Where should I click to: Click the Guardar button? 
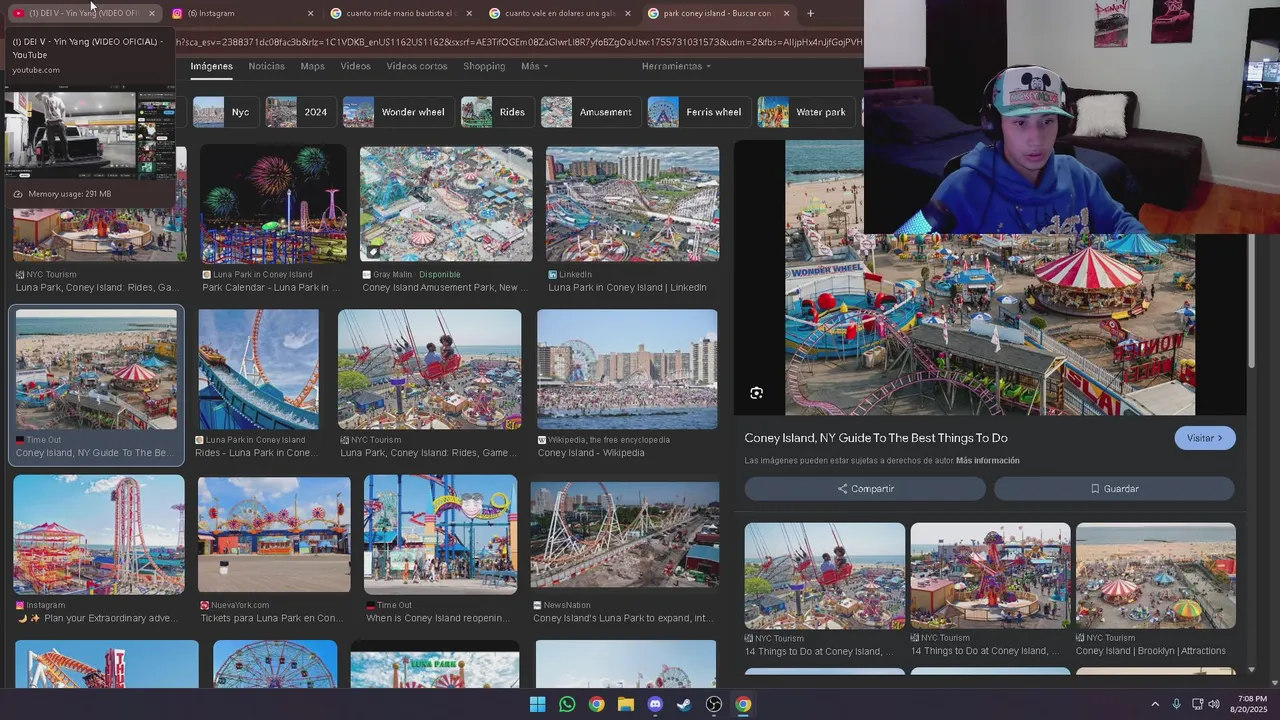[x=1114, y=489]
